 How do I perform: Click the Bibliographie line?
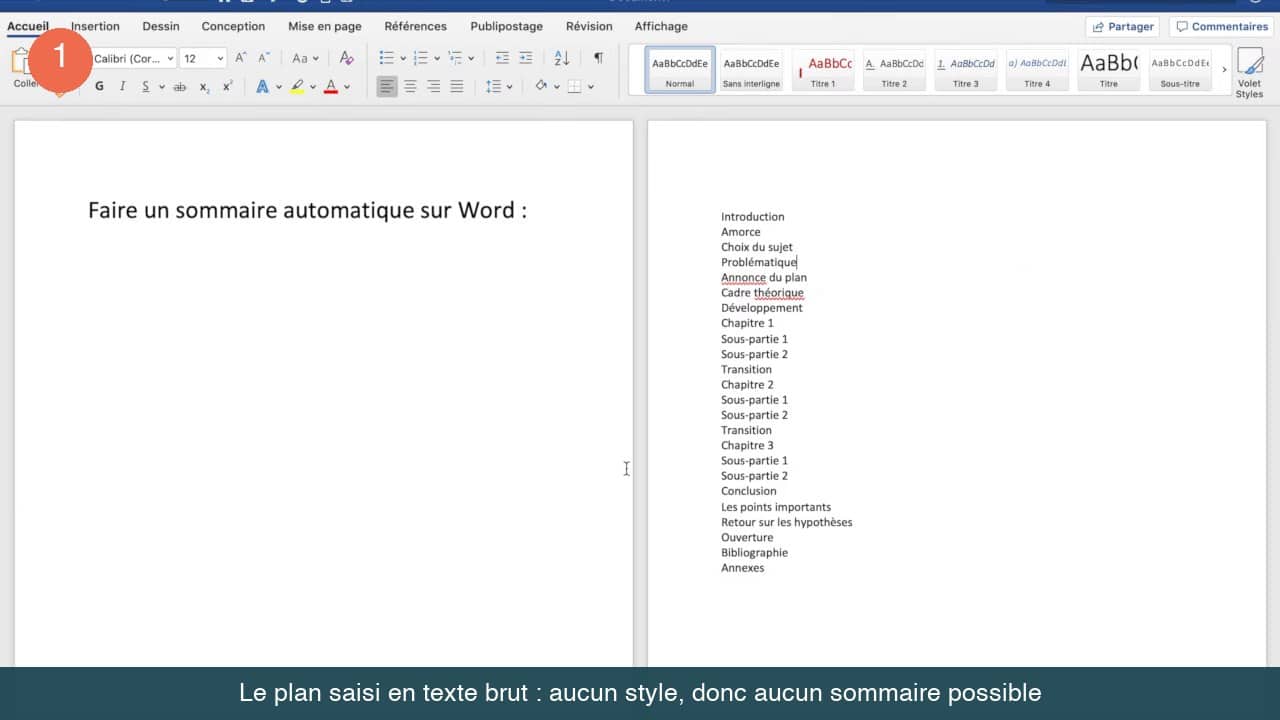pyautogui.click(x=754, y=552)
